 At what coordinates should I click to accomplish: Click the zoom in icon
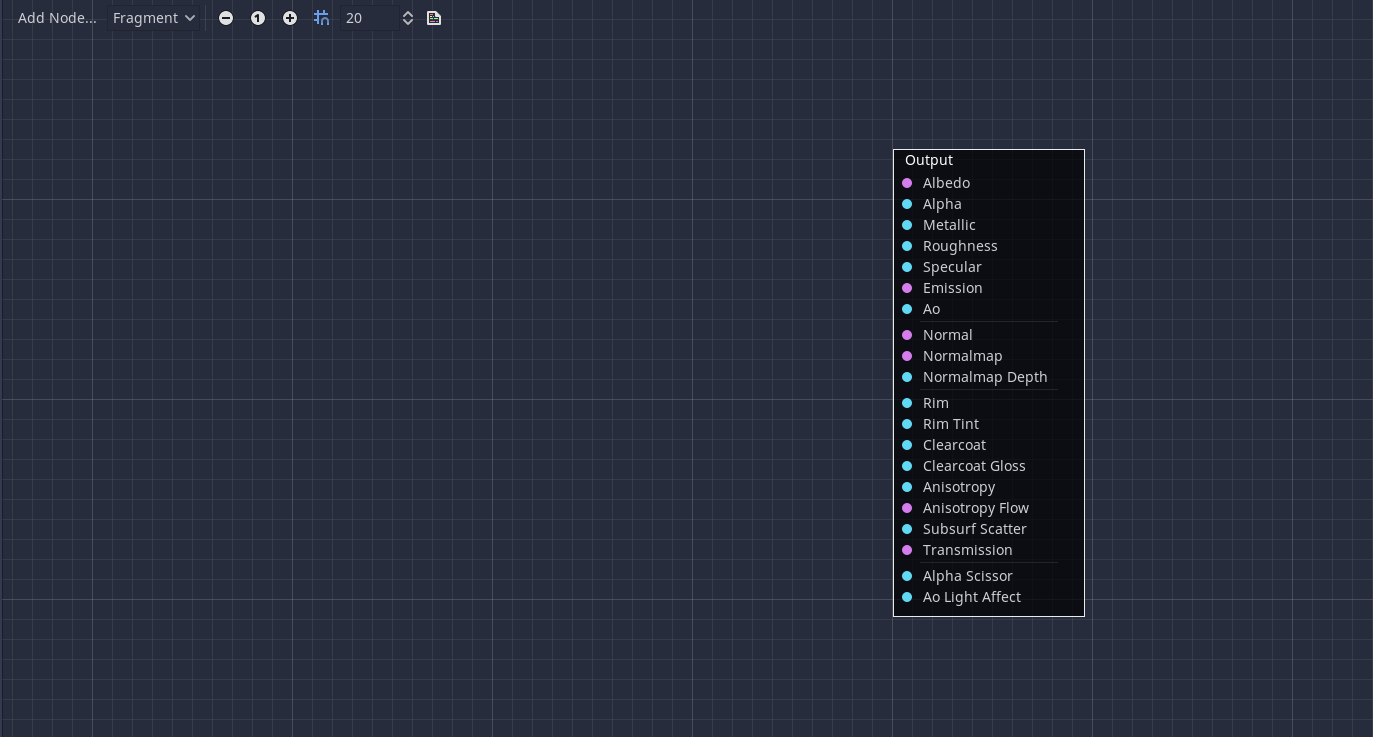pos(290,18)
